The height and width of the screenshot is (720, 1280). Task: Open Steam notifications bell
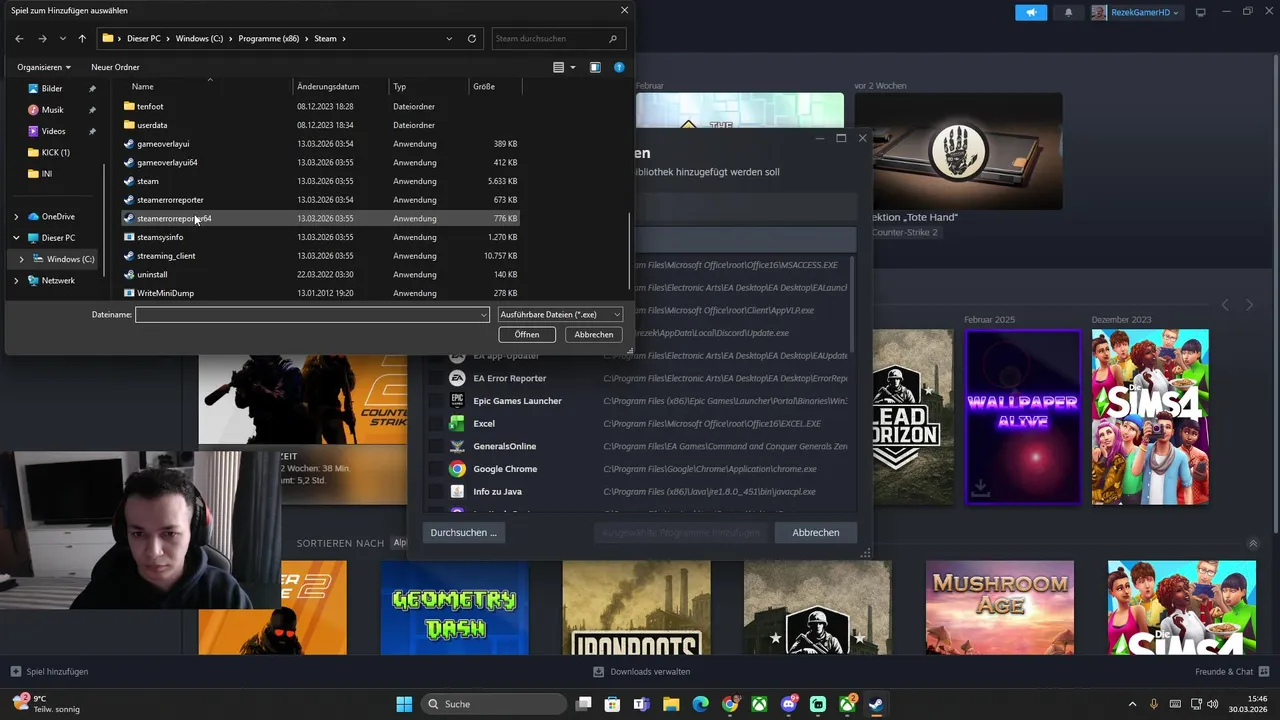click(1068, 13)
